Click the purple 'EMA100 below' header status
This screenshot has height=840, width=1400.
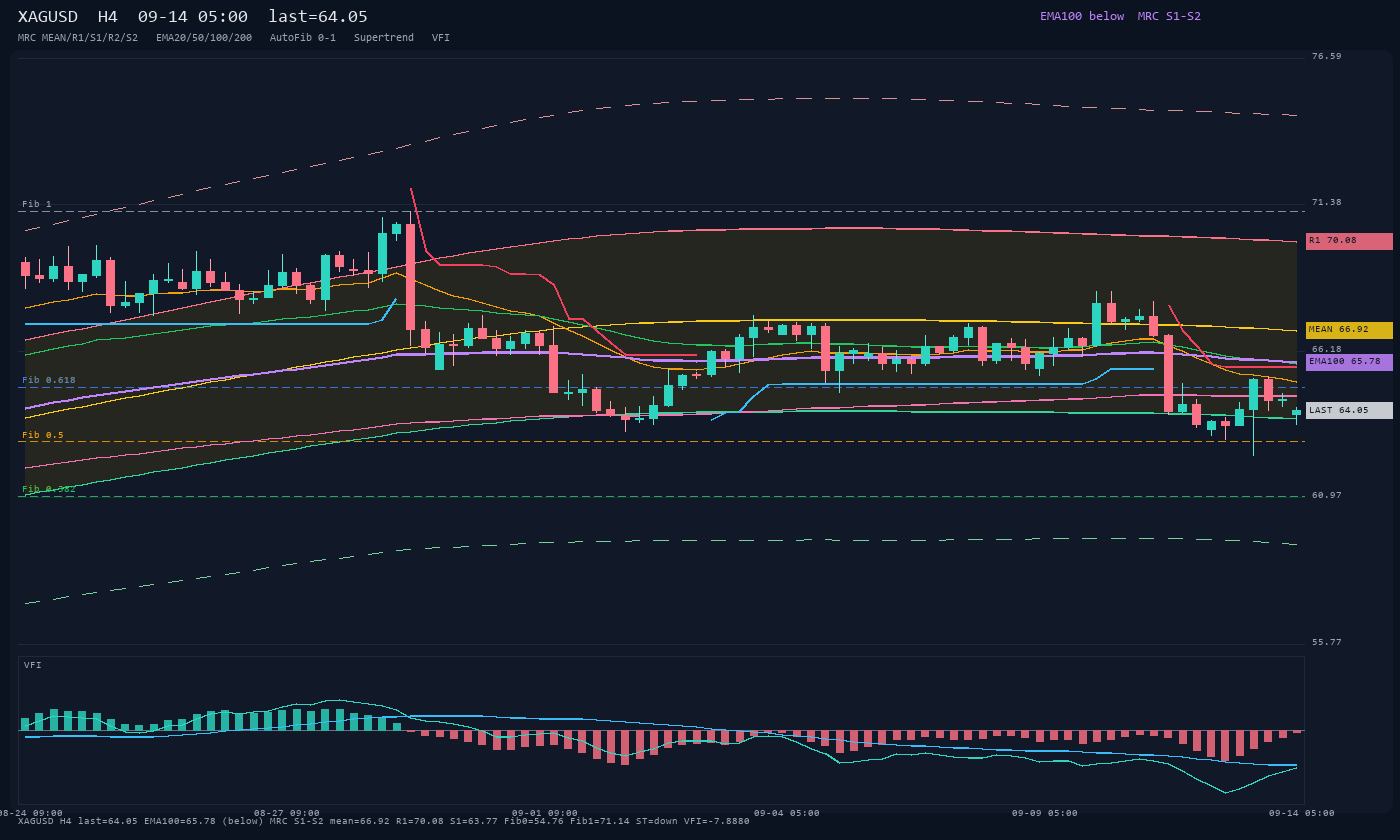click(1082, 16)
